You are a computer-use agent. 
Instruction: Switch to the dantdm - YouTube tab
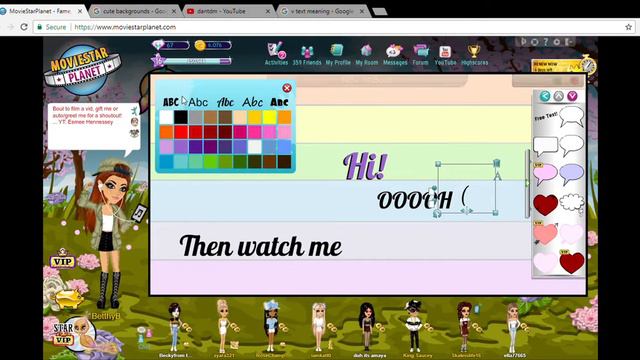[x=227, y=11]
